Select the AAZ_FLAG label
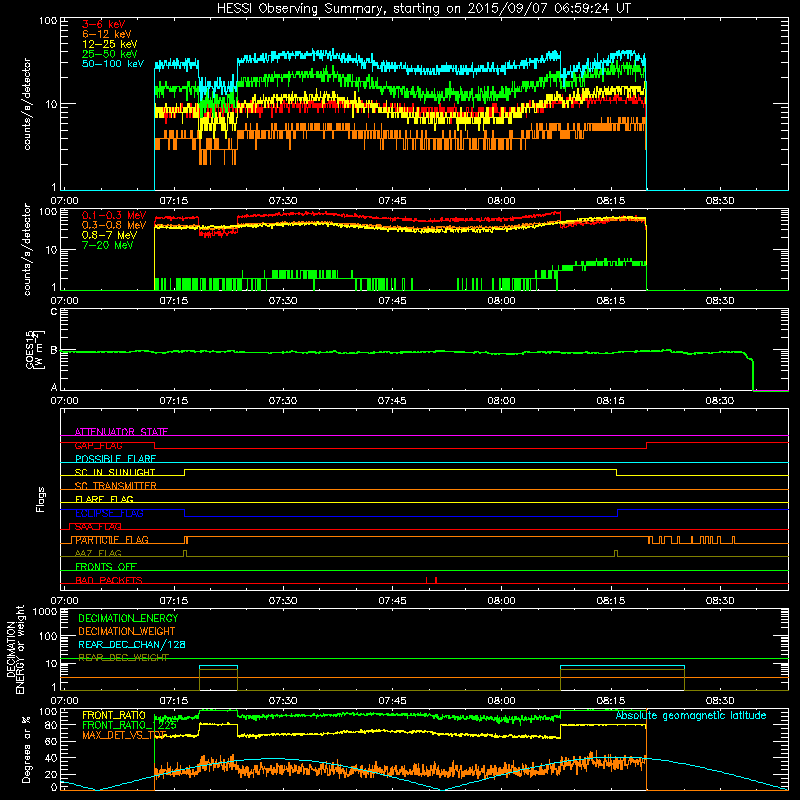This screenshot has width=800, height=800. [x=98, y=553]
